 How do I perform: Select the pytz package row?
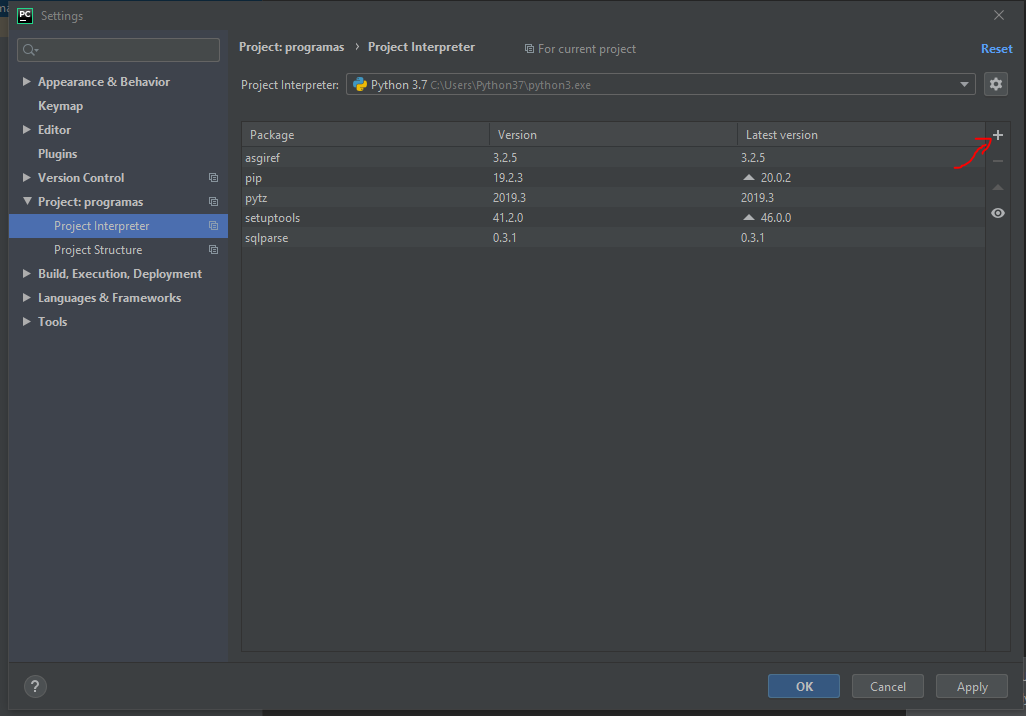(613, 198)
